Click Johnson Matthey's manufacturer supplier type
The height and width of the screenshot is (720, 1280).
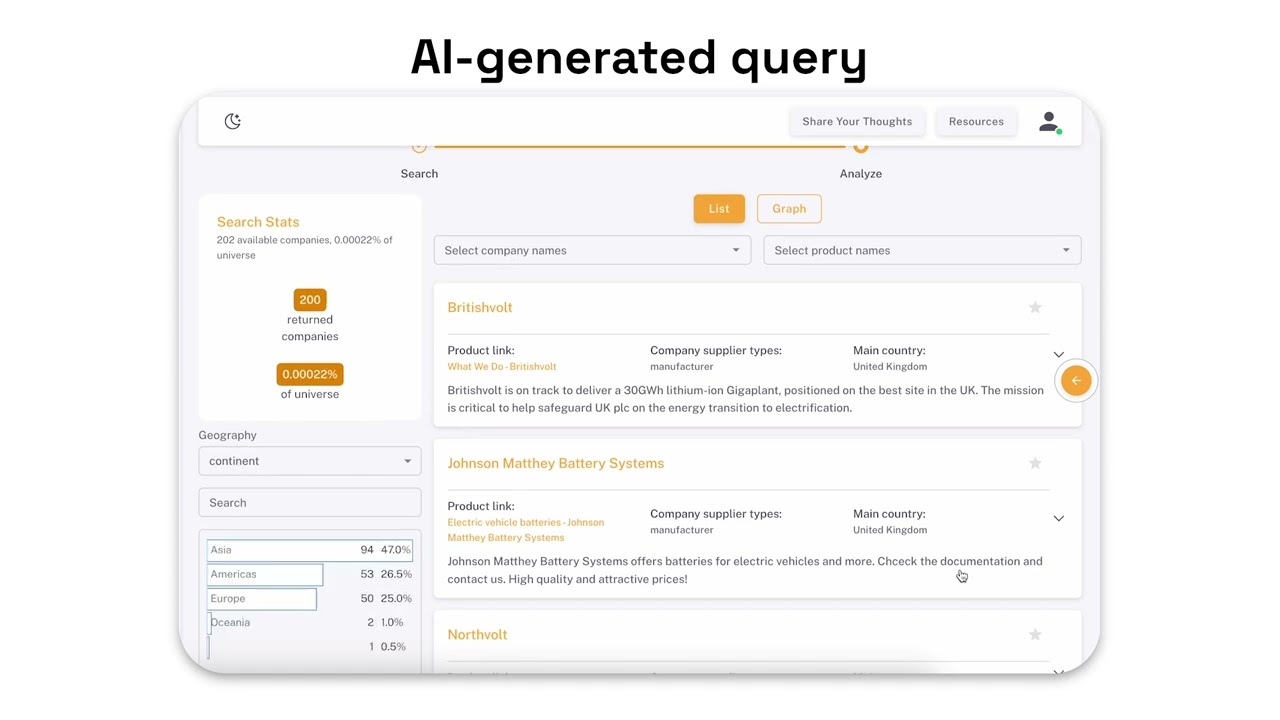point(682,530)
